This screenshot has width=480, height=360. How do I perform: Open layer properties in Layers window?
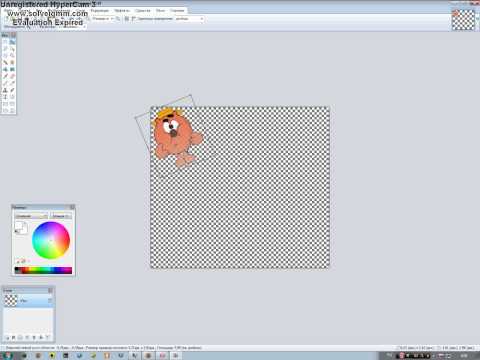[x=48, y=337]
